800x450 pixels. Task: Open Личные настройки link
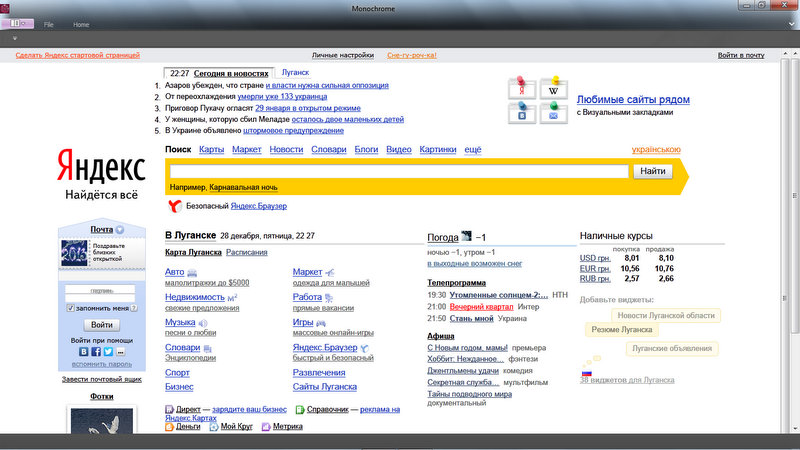pyautogui.click(x=343, y=55)
